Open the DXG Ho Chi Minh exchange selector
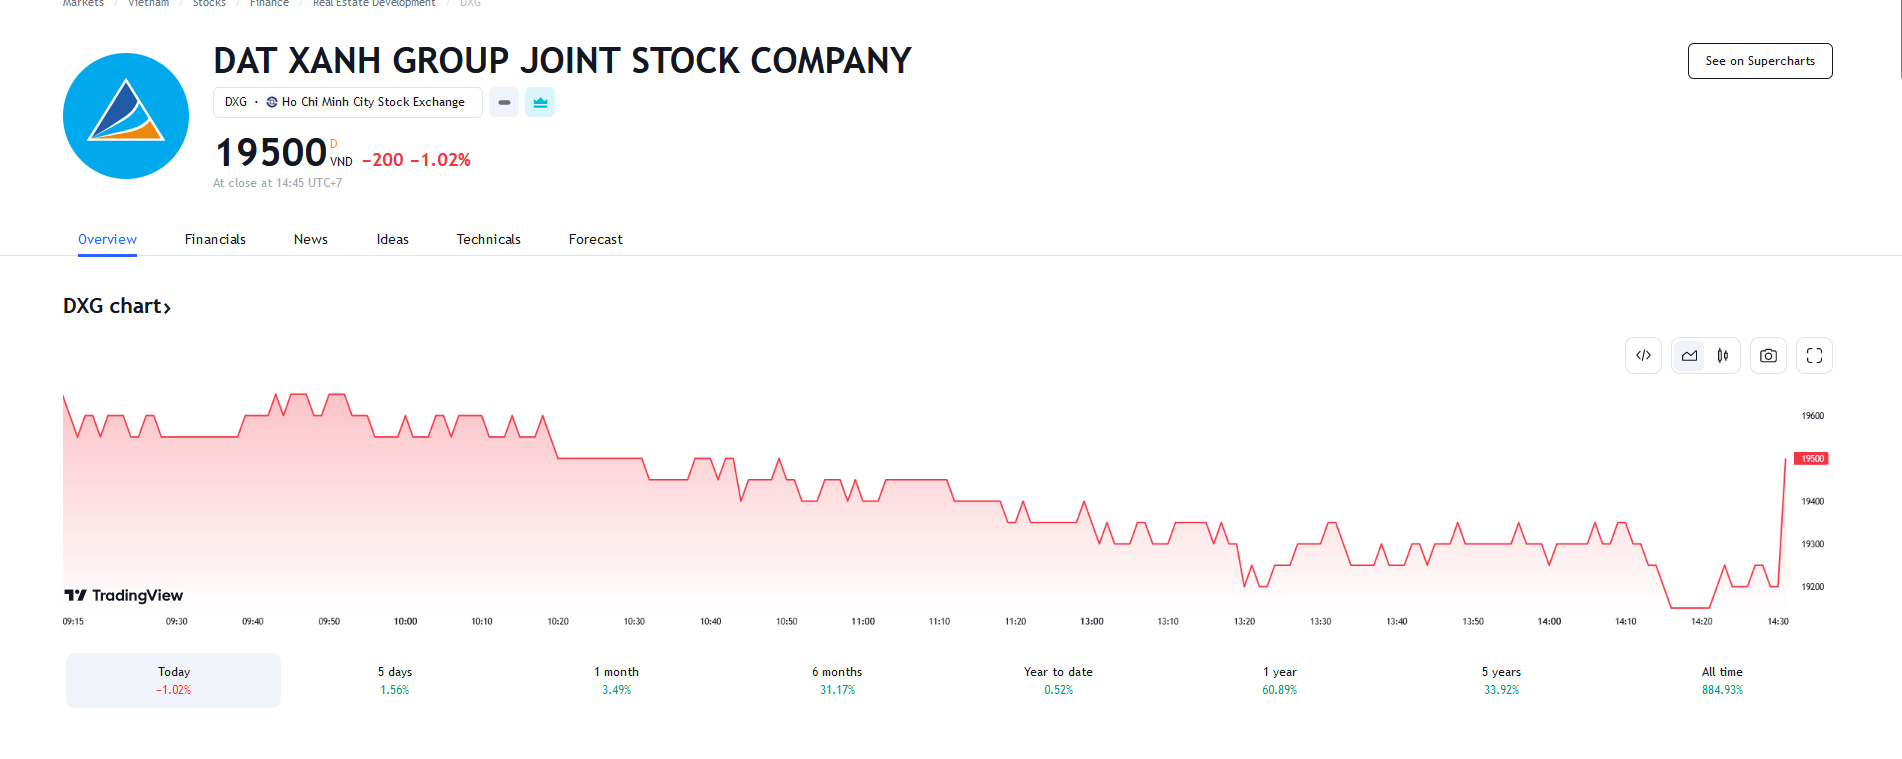 pos(347,102)
